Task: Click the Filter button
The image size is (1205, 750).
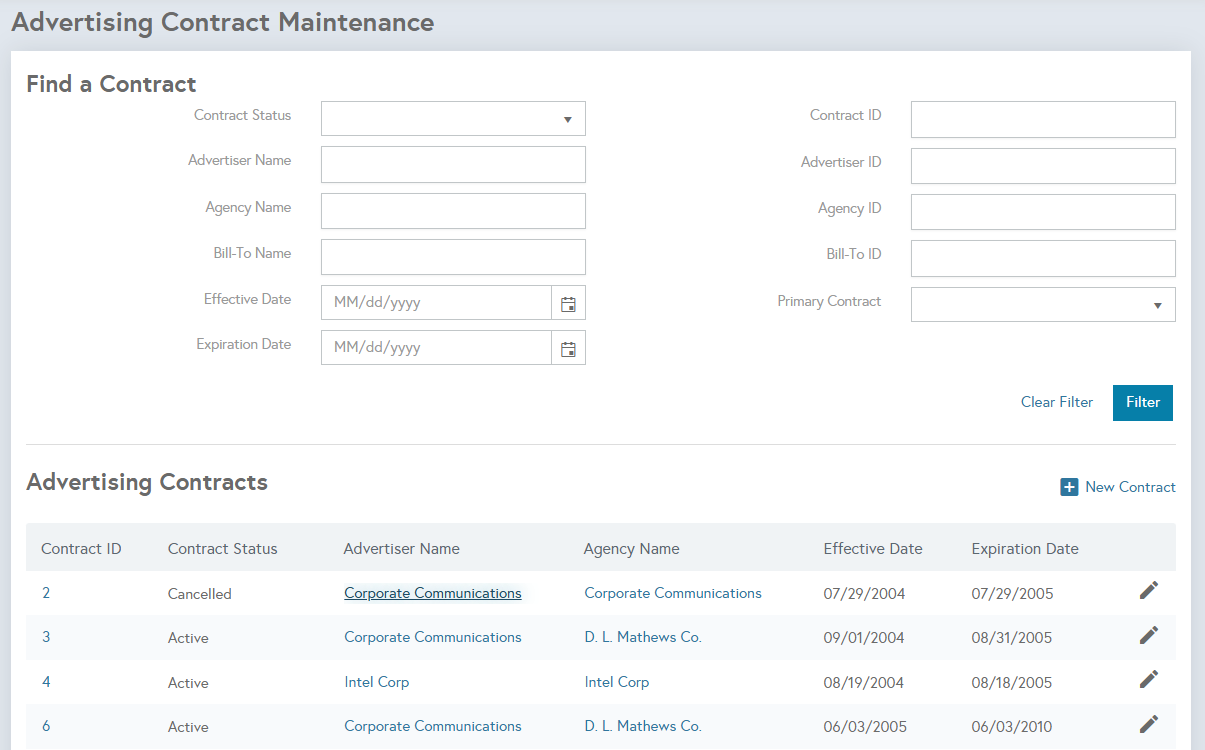Action: (1143, 403)
